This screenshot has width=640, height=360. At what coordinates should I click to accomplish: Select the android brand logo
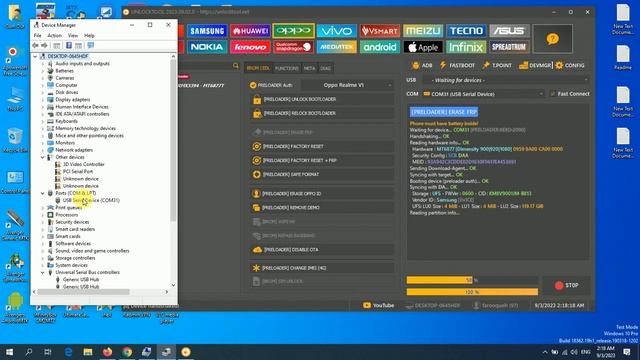coord(380,47)
